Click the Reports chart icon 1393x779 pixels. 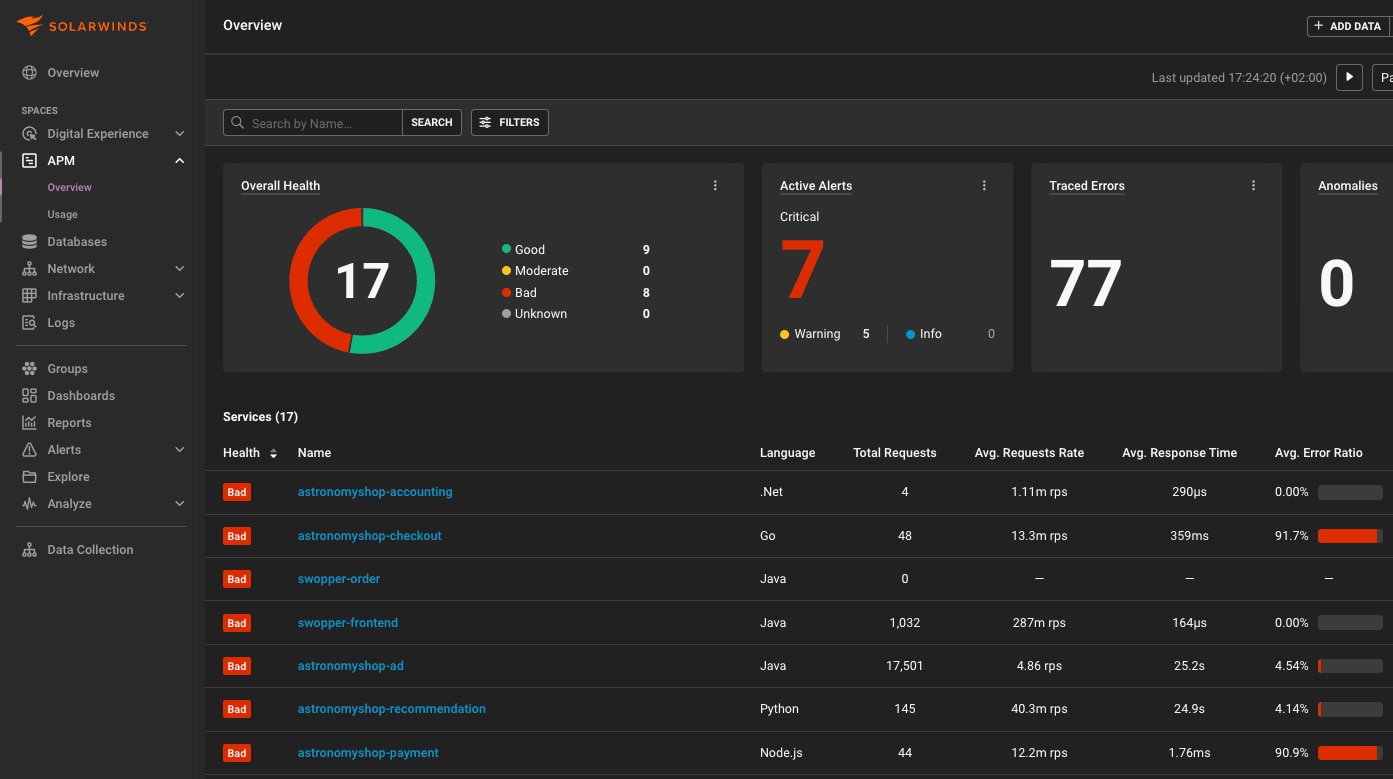click(x=29, y=423)
